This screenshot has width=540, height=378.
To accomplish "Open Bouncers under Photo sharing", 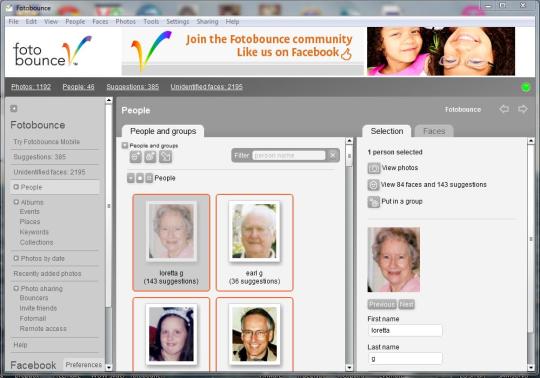I will click(x=34, y=298).
